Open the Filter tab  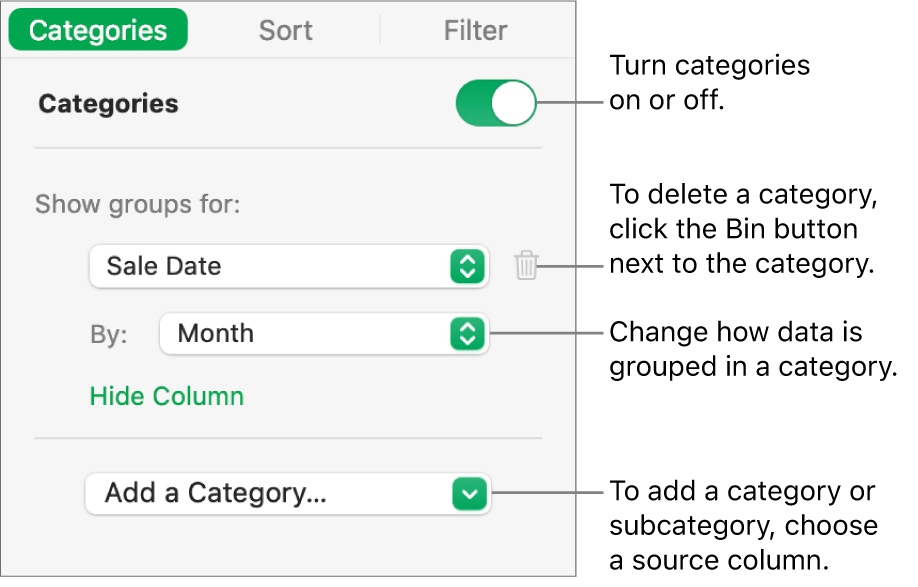coord(475,30)
